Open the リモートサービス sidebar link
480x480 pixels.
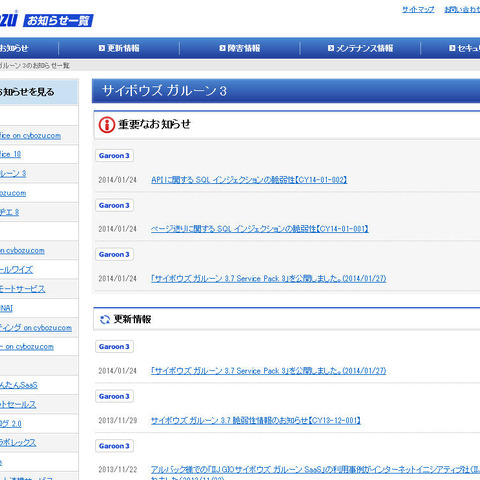pos(22,289)
